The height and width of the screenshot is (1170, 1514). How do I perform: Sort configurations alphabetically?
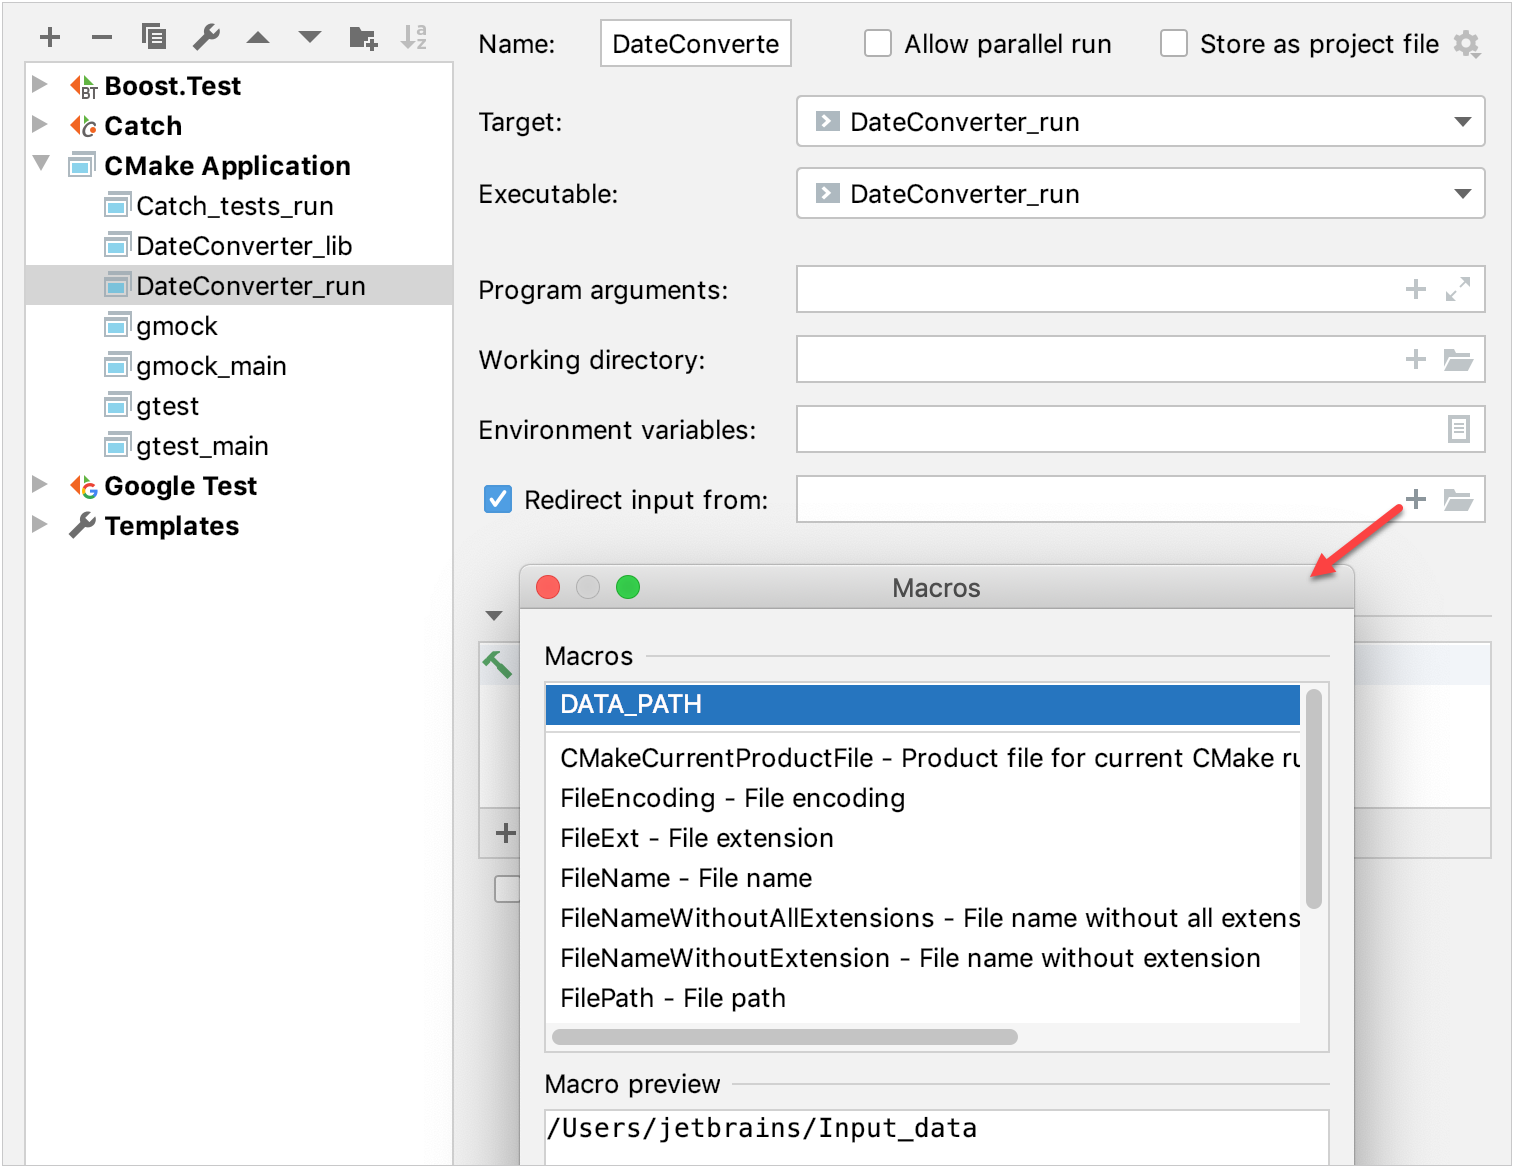click(414, 37)
